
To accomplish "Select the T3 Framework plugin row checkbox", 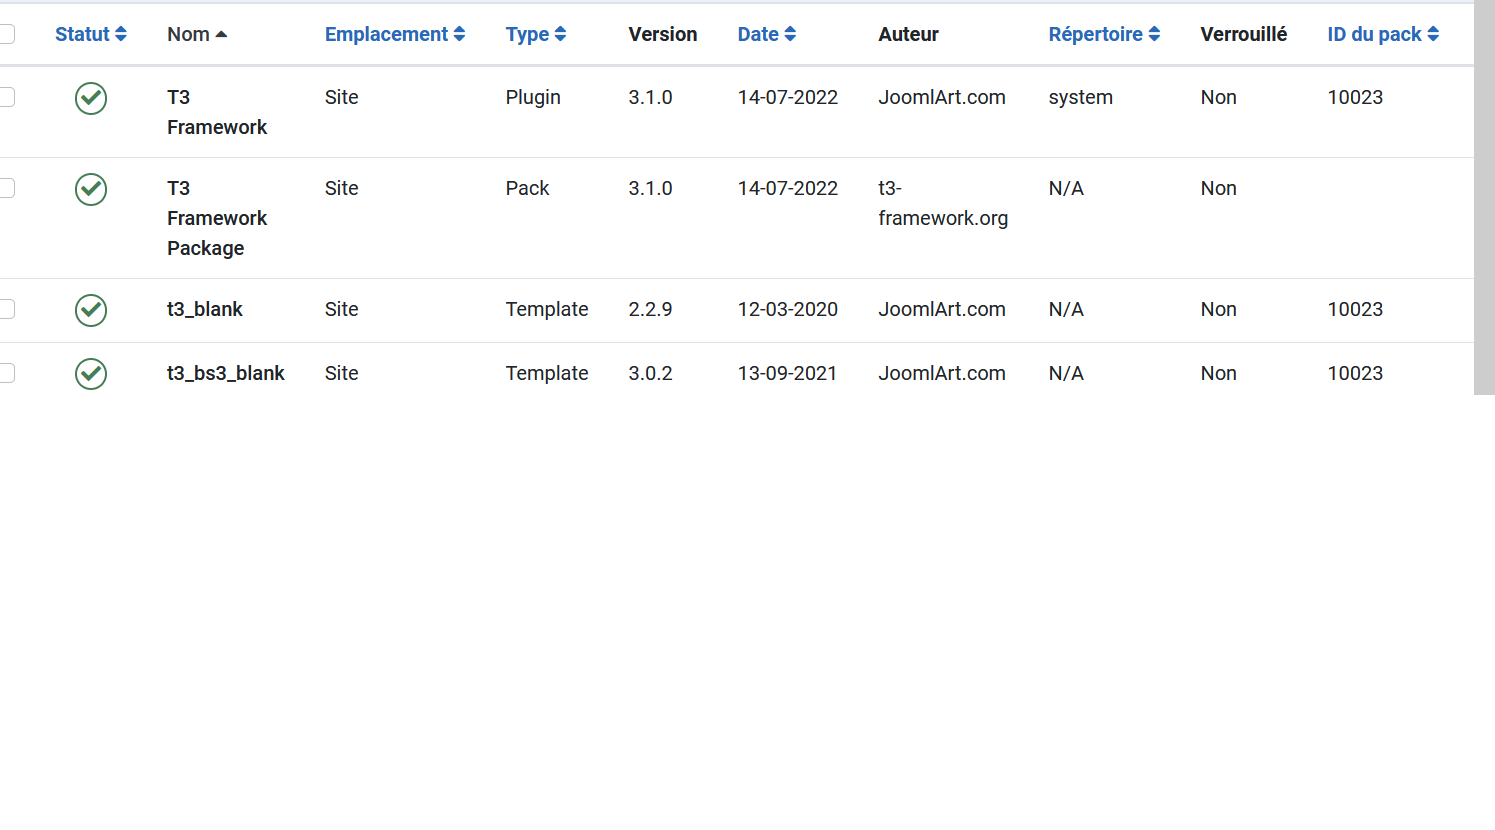I will pyautogui.click(x=6, y=97).
